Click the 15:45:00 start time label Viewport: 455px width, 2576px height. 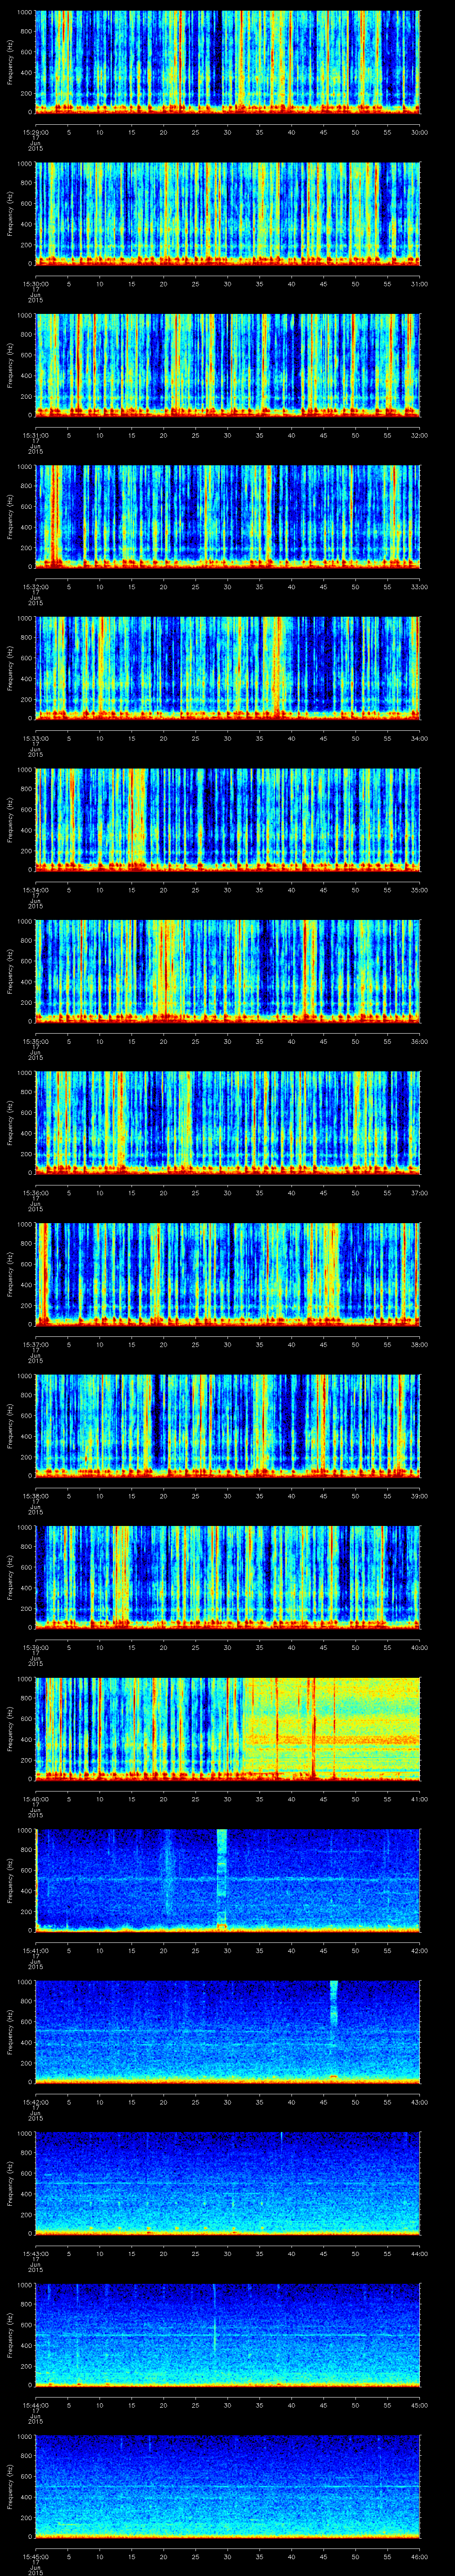tap(36, 2556)
